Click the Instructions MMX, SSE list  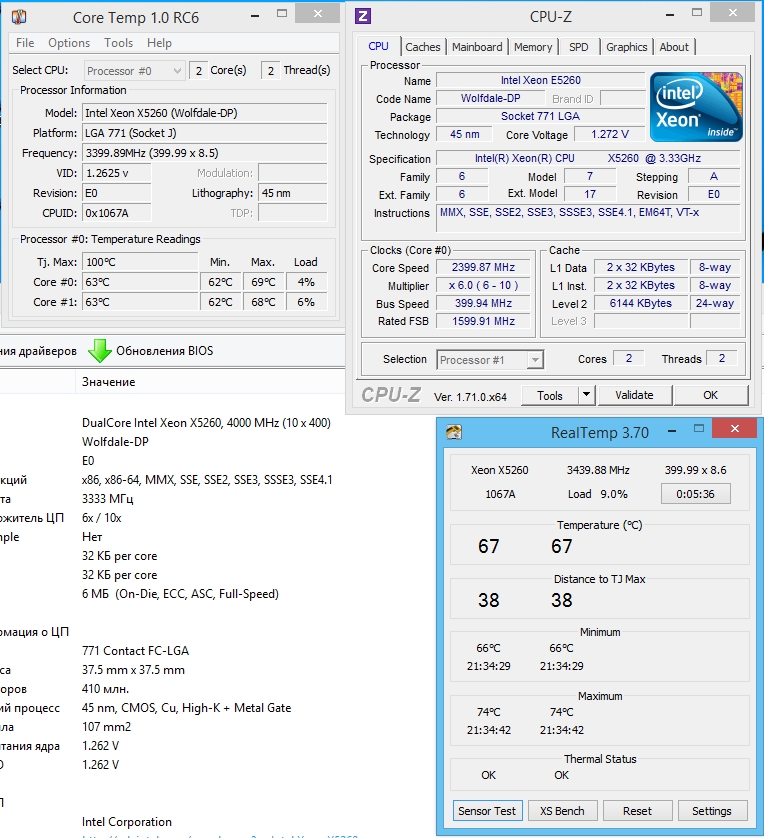point(588,219)
